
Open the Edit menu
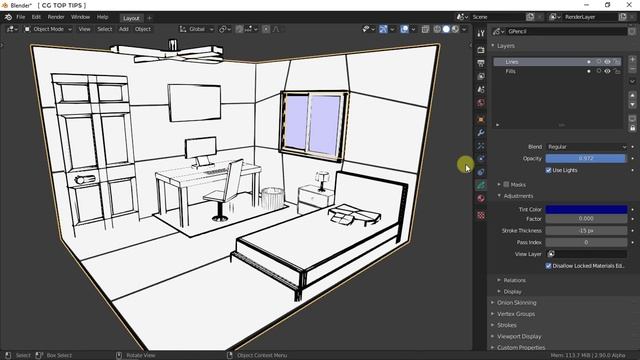coord(36,17)
